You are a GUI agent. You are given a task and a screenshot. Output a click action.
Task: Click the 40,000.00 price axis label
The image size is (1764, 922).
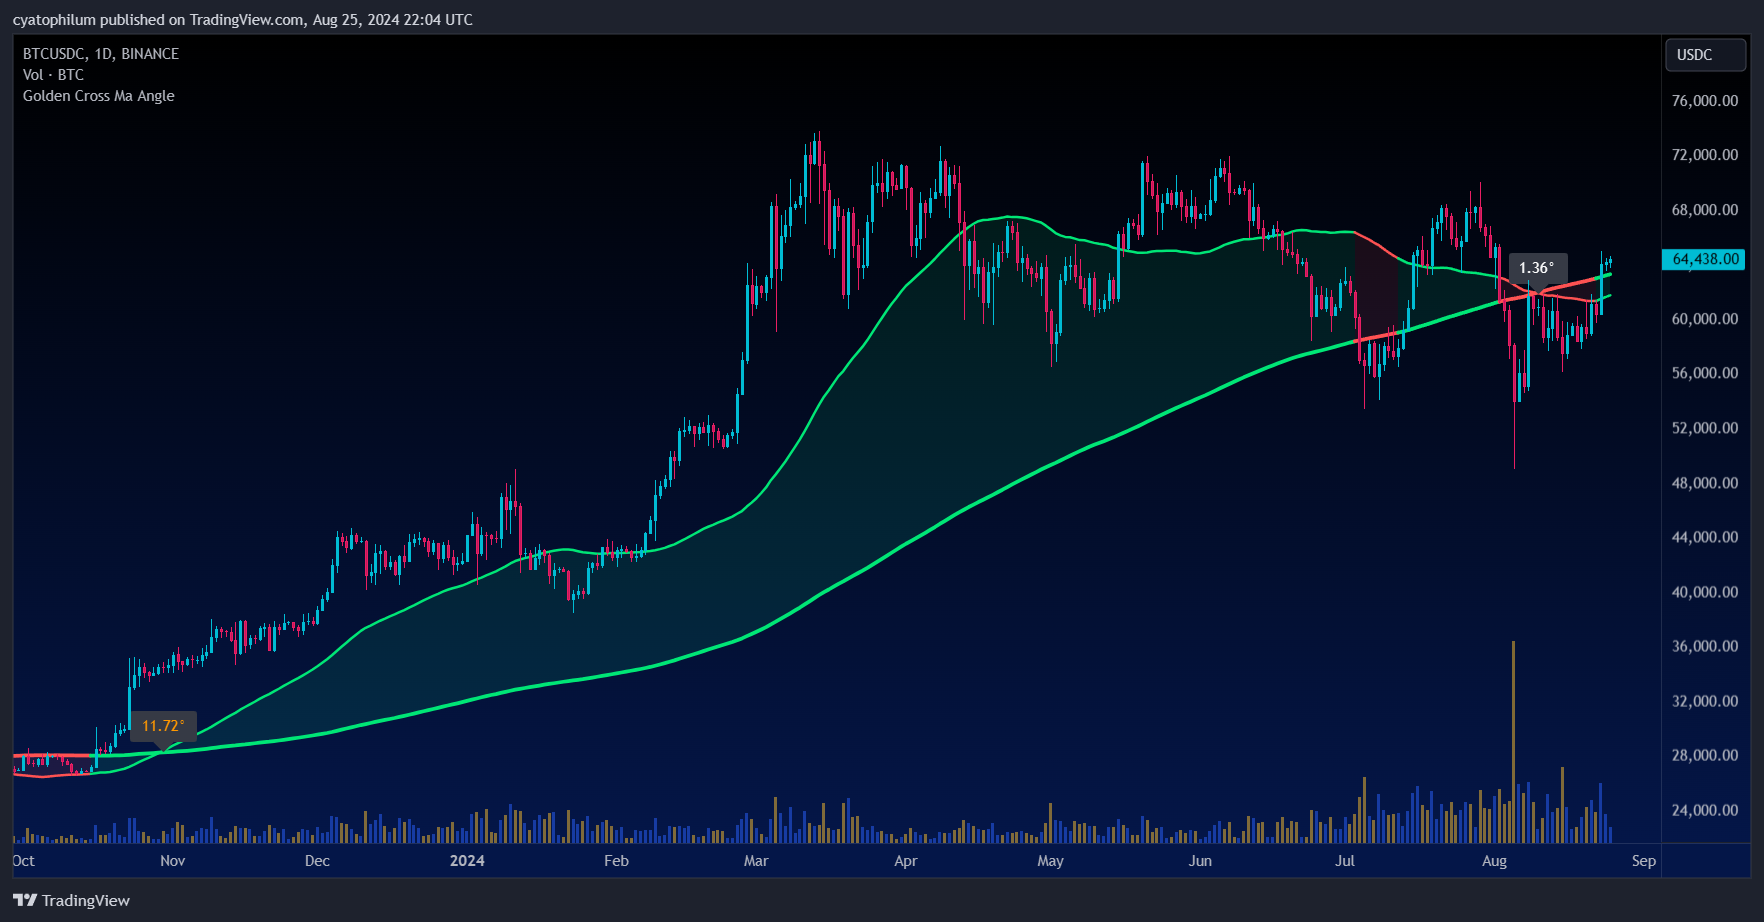(1705, 592)
